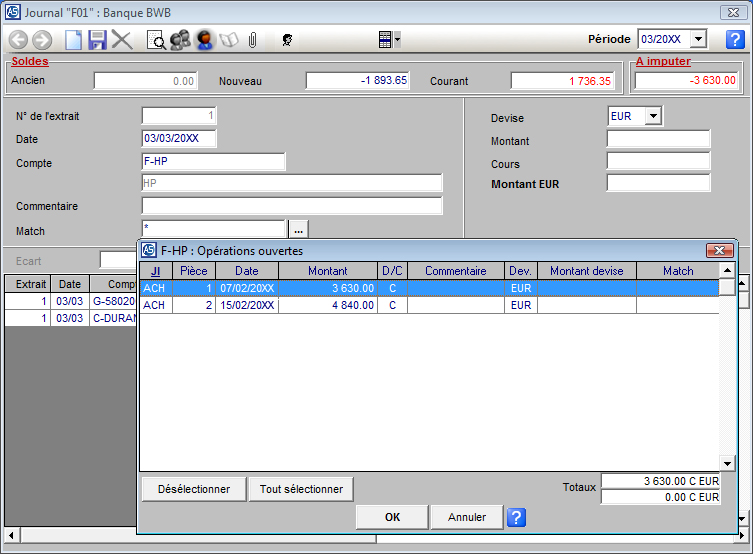Sort by the Jl column header
The height and width of the screenshot is (554, 753).
click(155, 271)
